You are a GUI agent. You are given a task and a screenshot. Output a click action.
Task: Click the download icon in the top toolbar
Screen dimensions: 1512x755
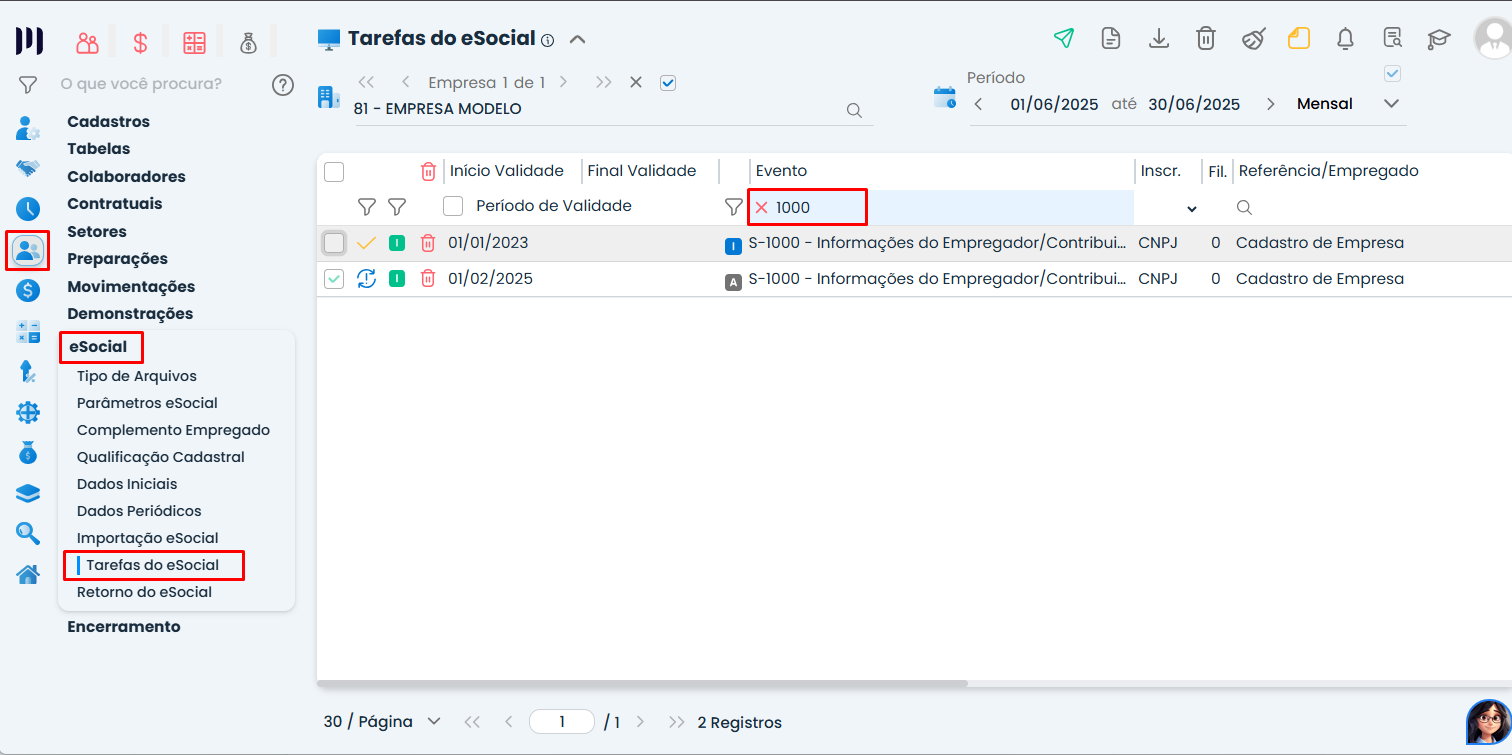(x=1159, y=39)
